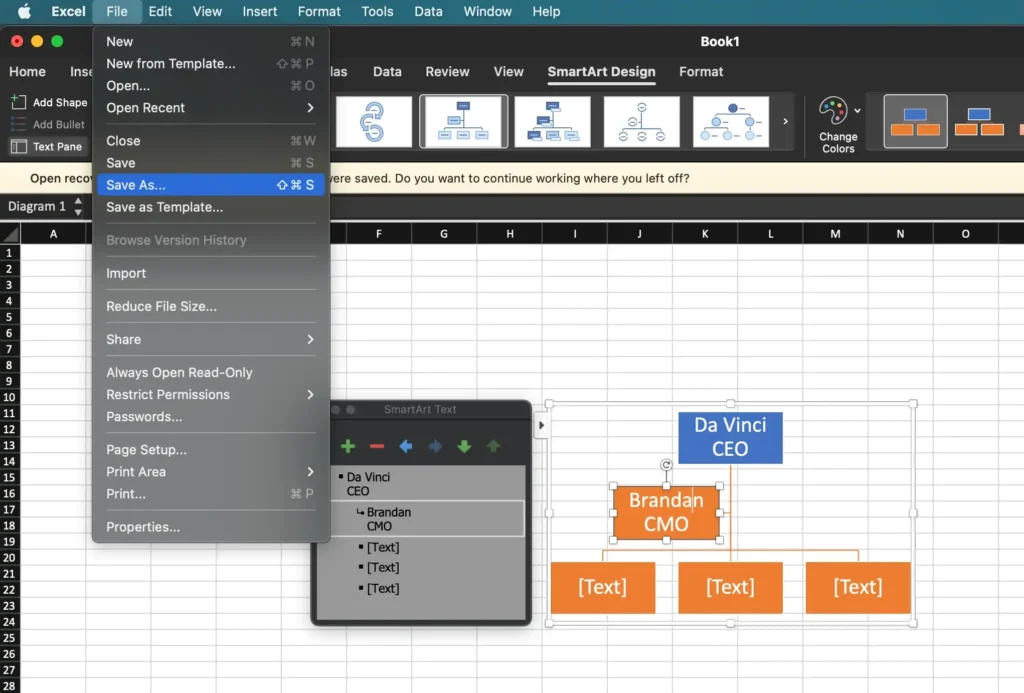Open the Insert menu in menu bar

(x=259, y=11)
